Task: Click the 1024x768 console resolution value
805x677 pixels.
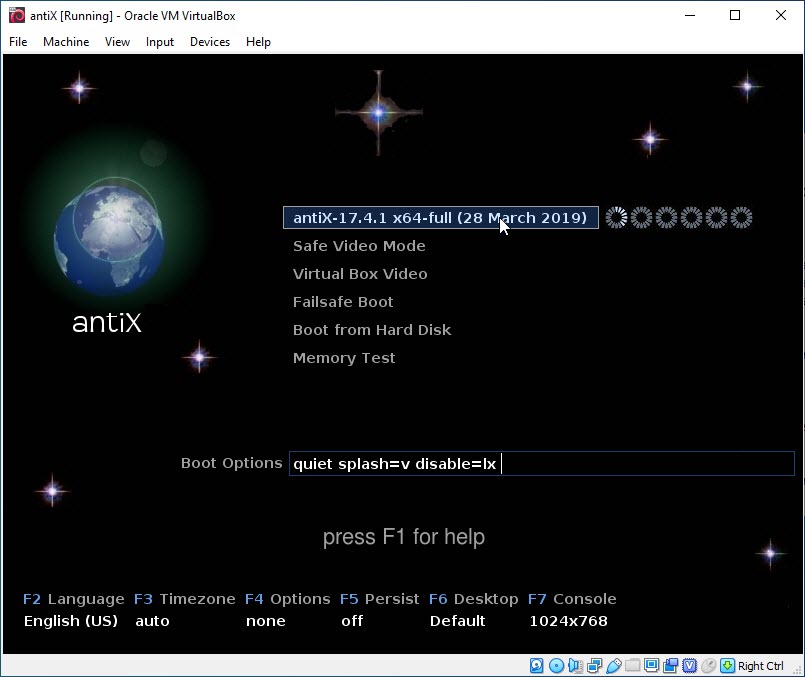Action: [568, 621]
